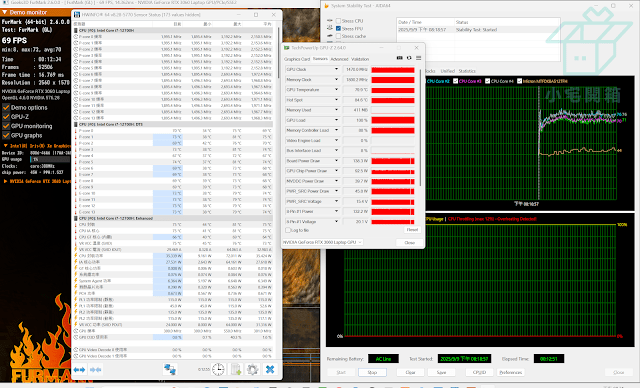Open HWiNFO network remote monitoring icon
The width and height of the screenshot is (640, 388).
[170, 370]
